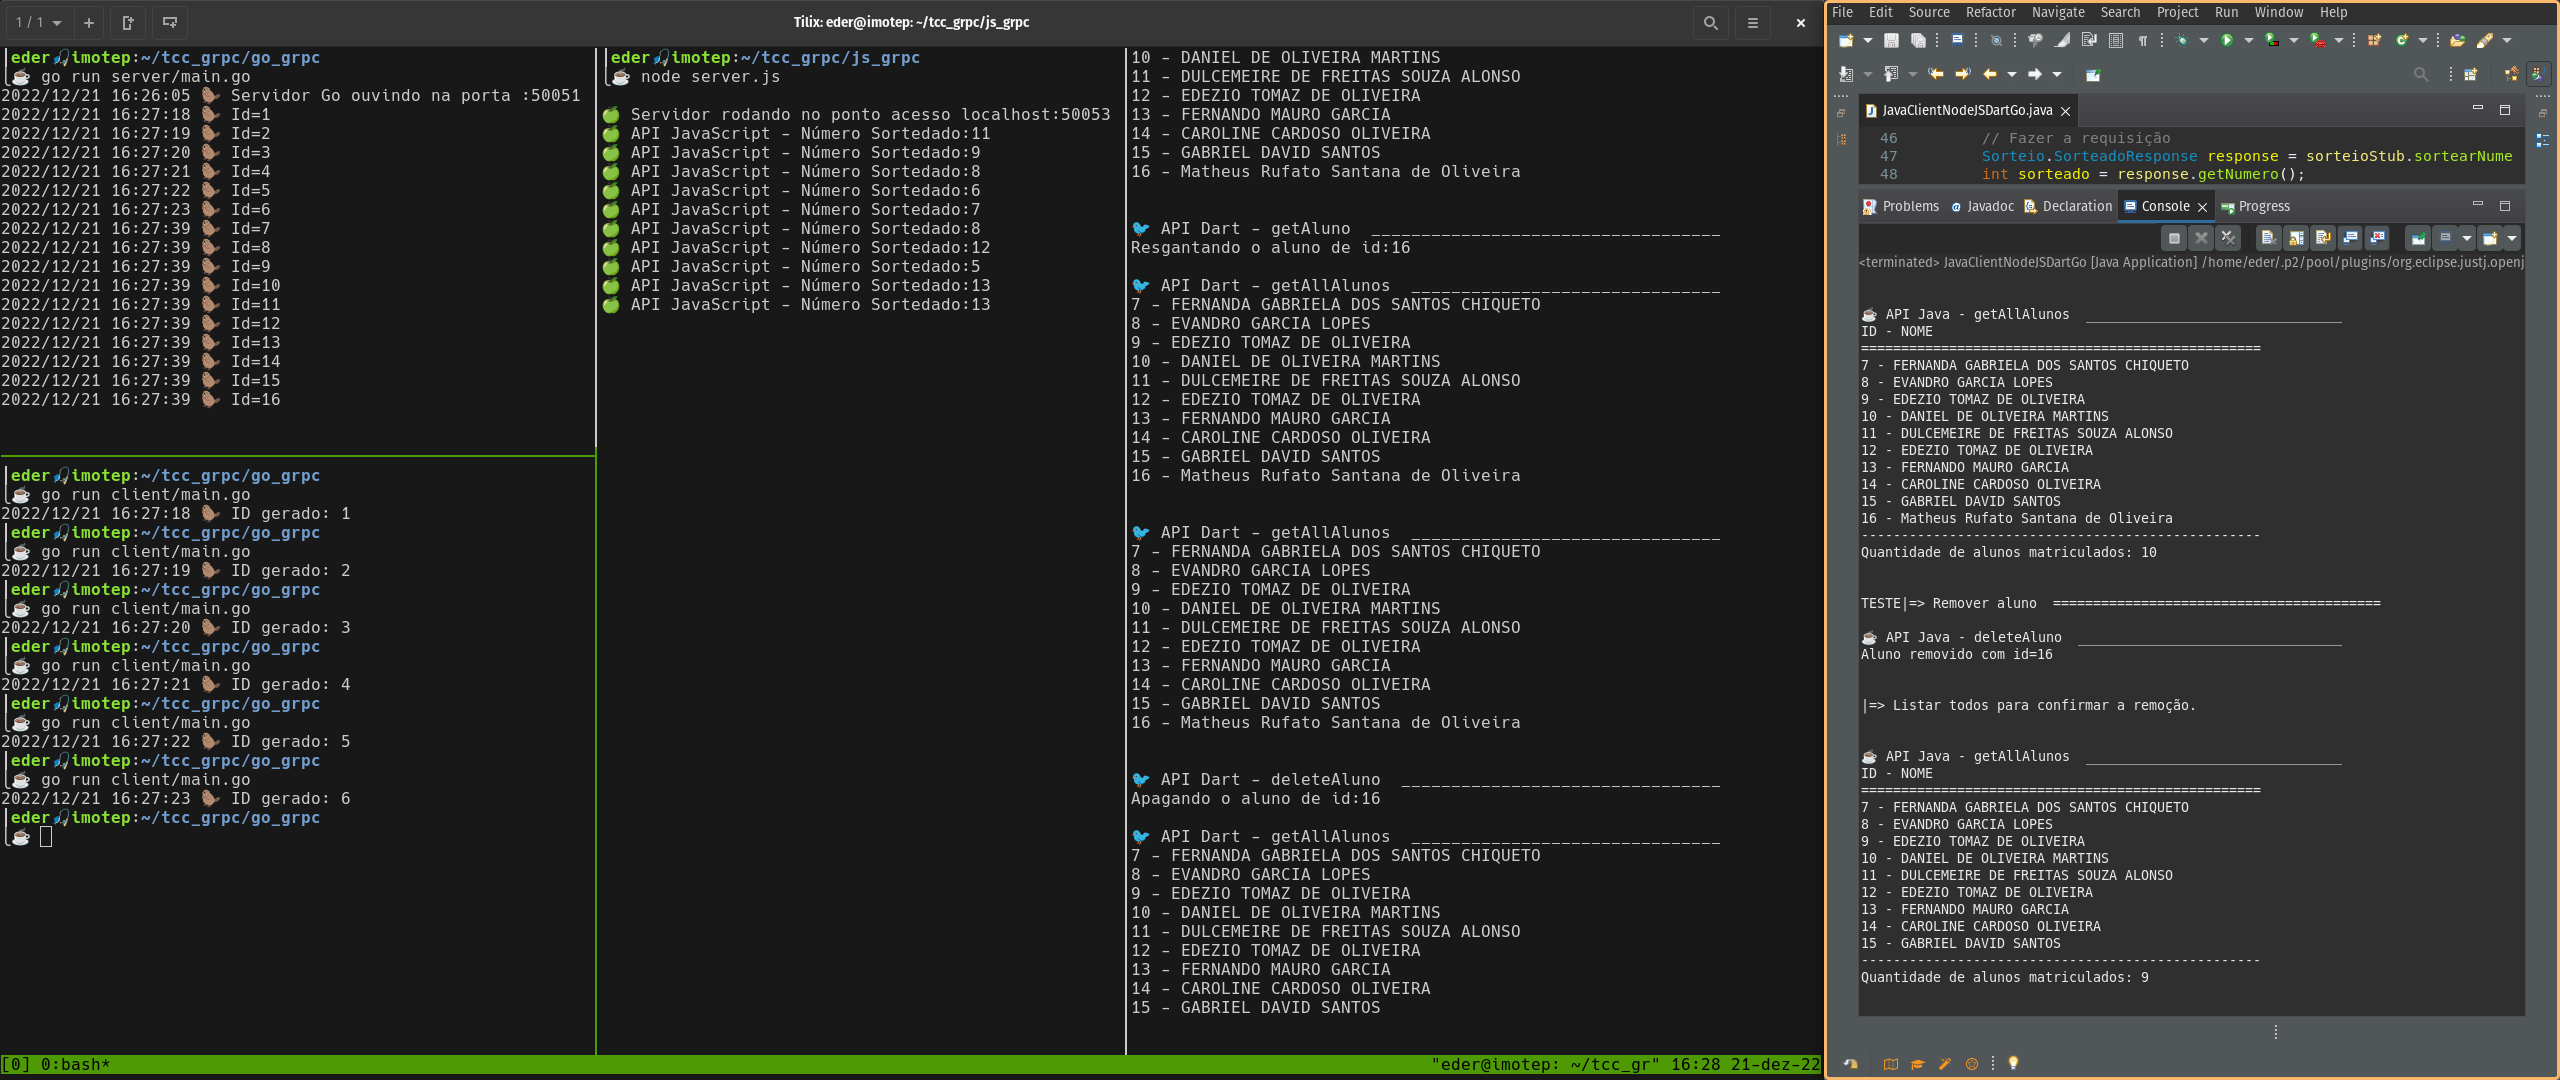2560x1080 pixels.
Task: Close the JavaClientNodeJSDartGo.java editor tab
Action: [2065, 111]
